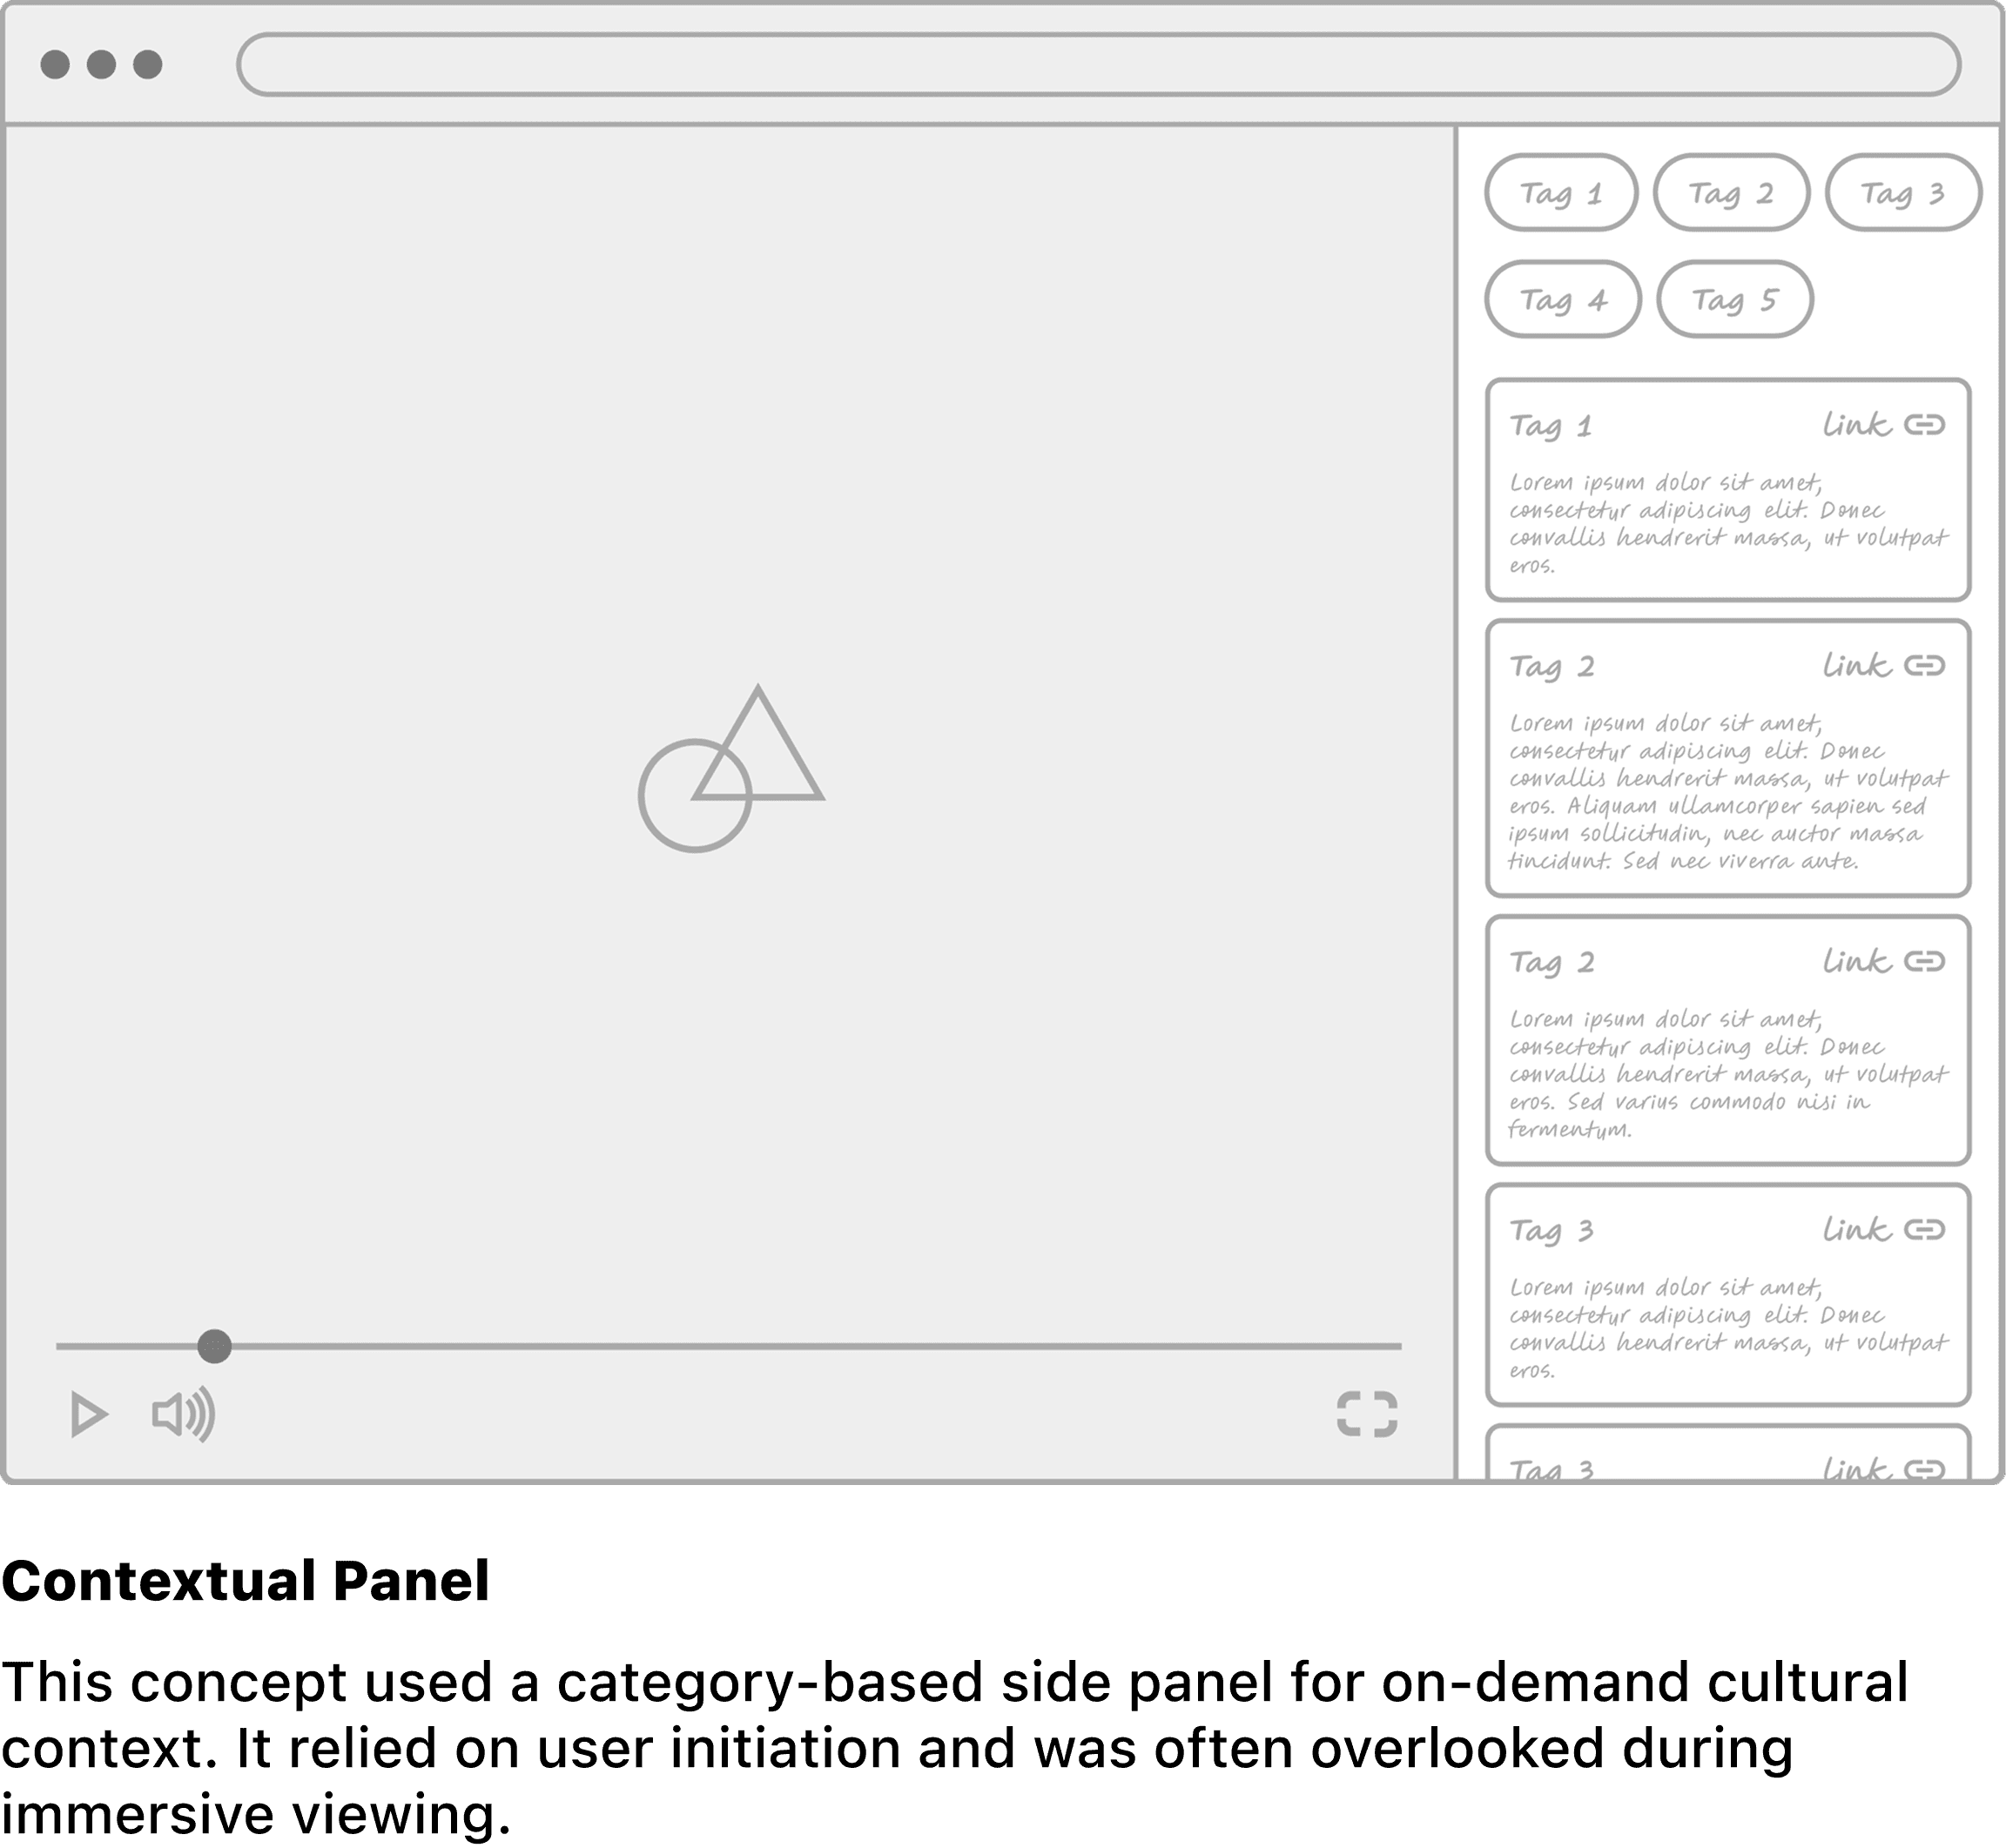This screenshot has width=2006, height=1848.
Task: Click the Tag 3 card lorem ipsum description
Action: tap(1727, 1327)
